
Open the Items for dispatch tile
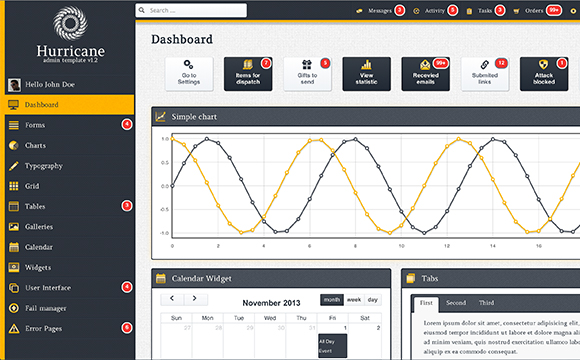[x=248, y=74]
